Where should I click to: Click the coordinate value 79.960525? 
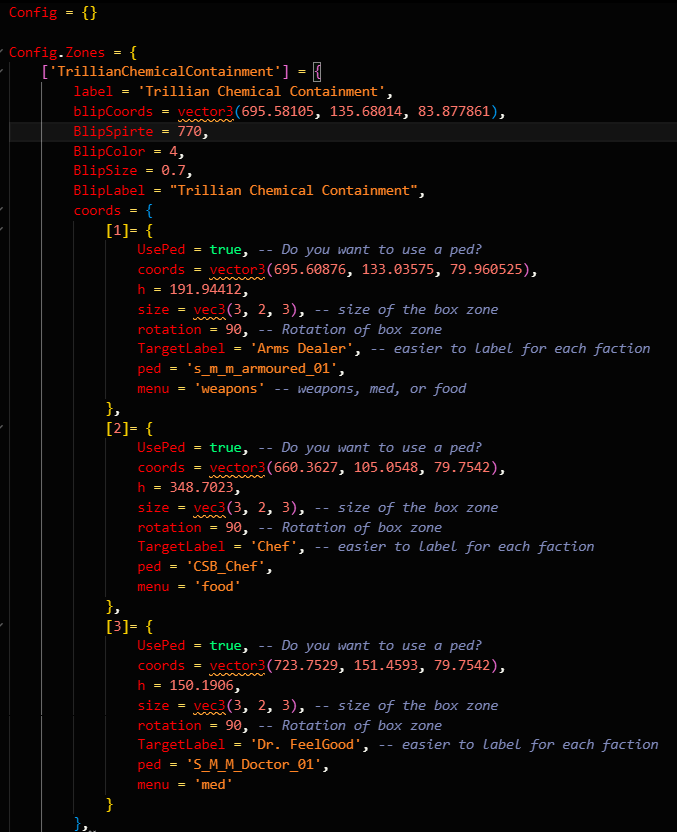point(486,270)
